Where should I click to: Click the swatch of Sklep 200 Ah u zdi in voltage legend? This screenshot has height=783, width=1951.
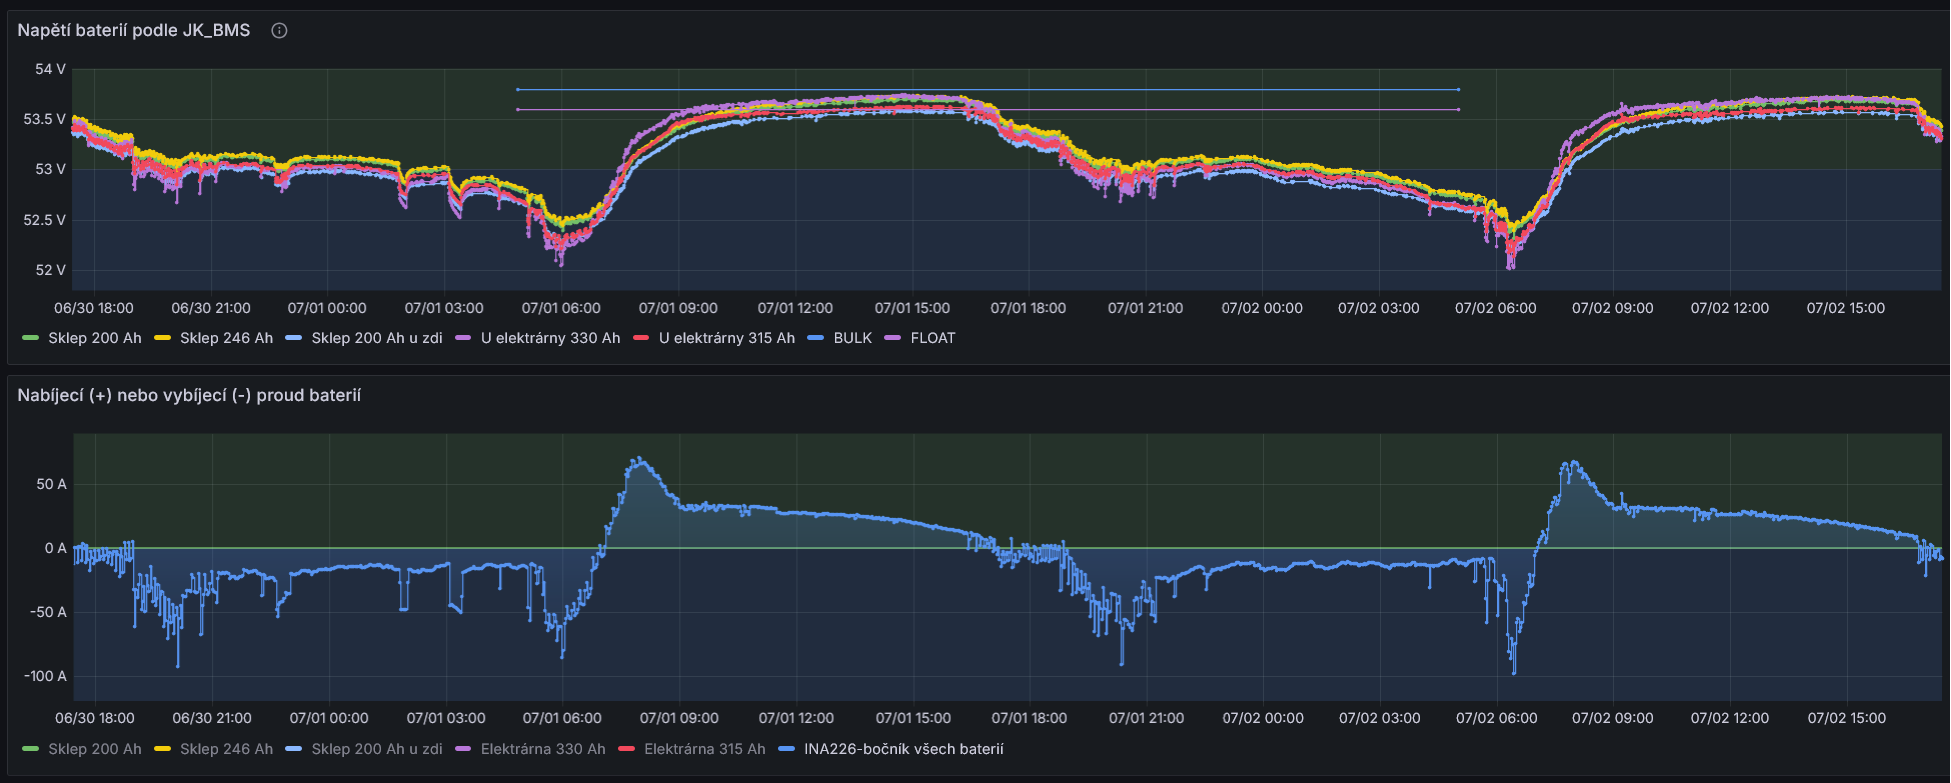click(x=293, y=338)
